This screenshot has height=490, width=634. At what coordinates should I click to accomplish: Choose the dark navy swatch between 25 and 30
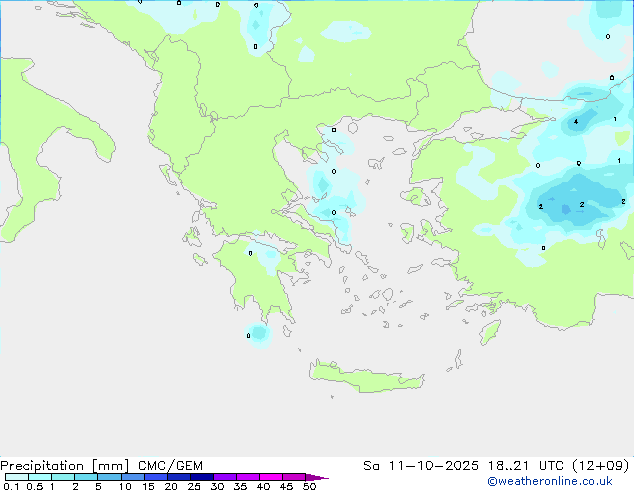202,477
